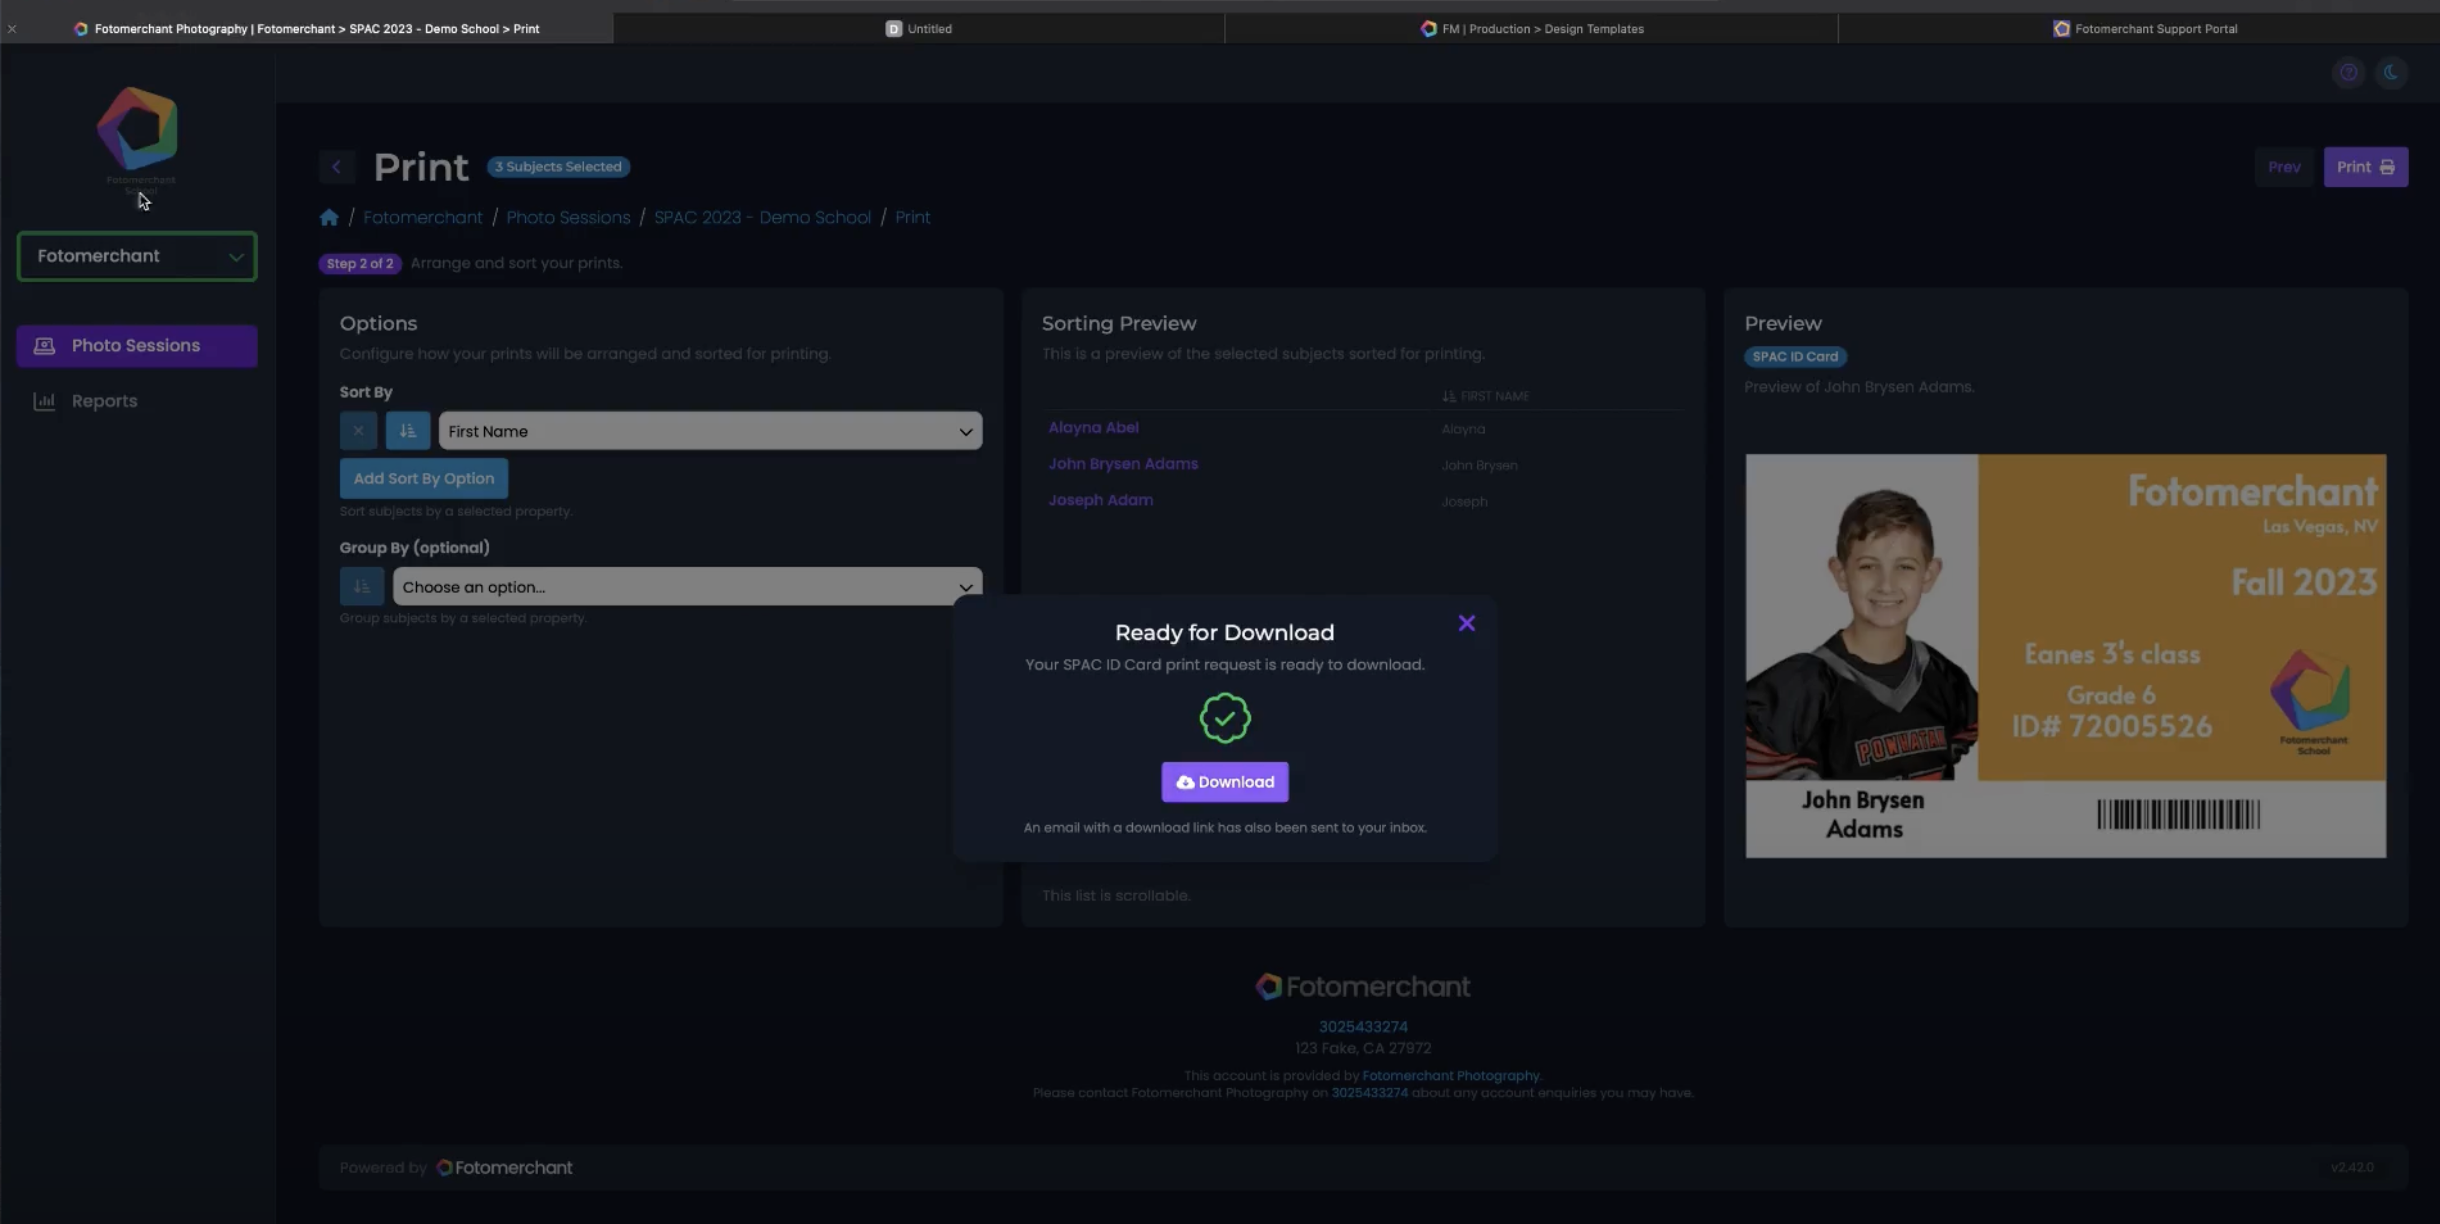Click the Alayna first name cell

(x=1463, y=429)
